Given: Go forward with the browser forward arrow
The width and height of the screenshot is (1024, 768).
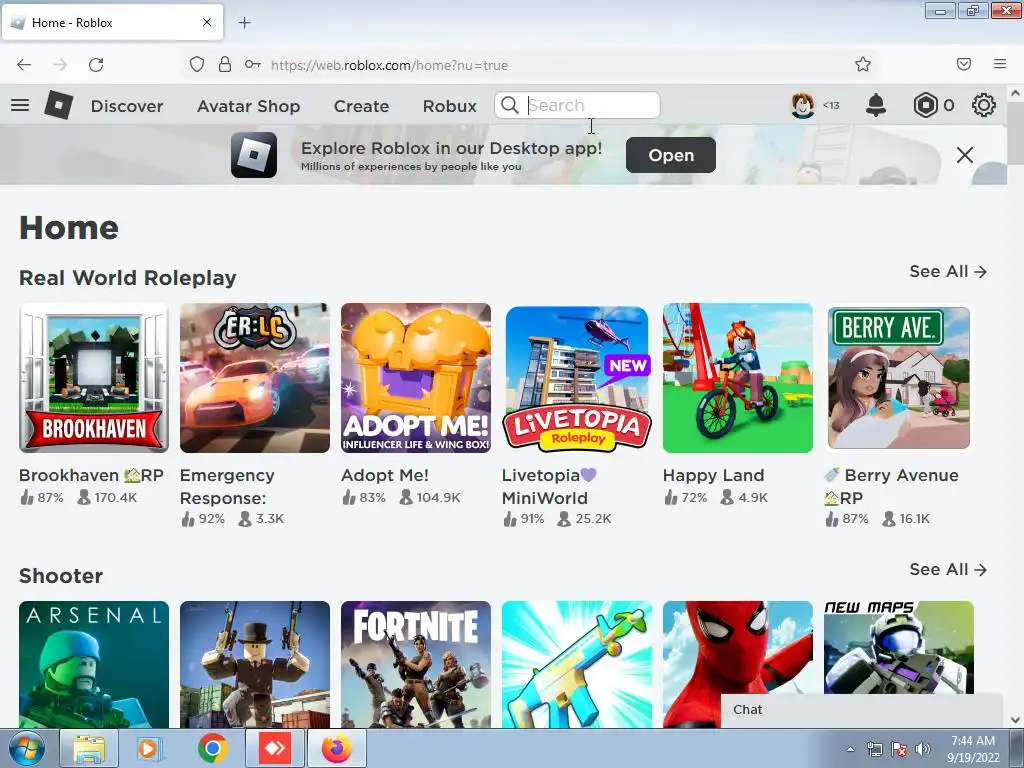Looking at the screenshot, I should click(60, 65).
